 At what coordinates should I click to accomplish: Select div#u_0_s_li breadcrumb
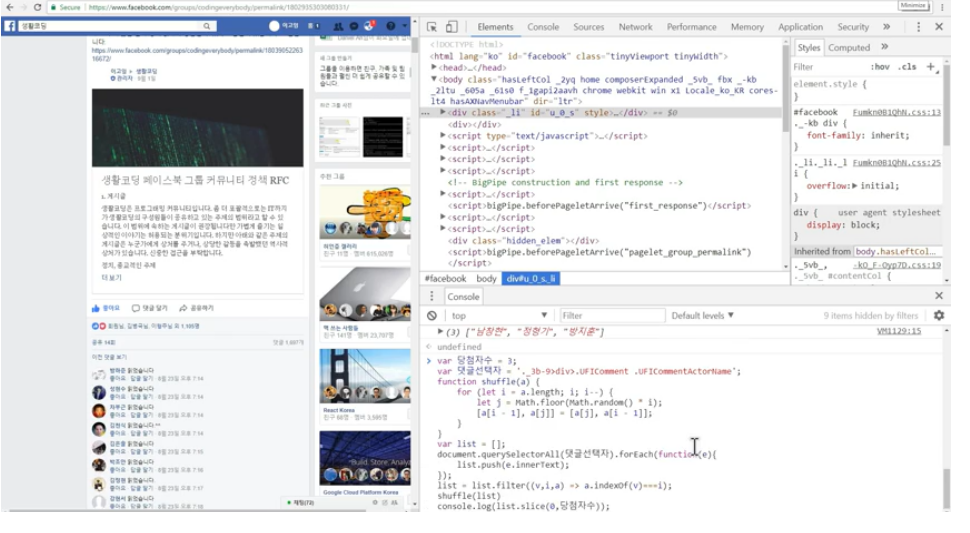tap(531, 279)
